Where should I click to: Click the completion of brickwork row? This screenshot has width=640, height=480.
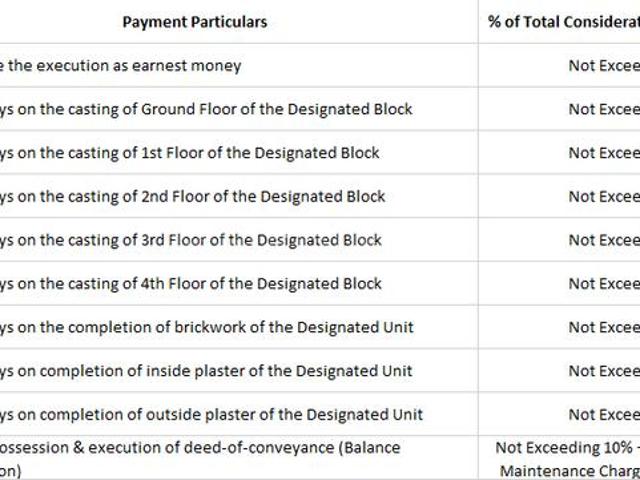point(207,328)
